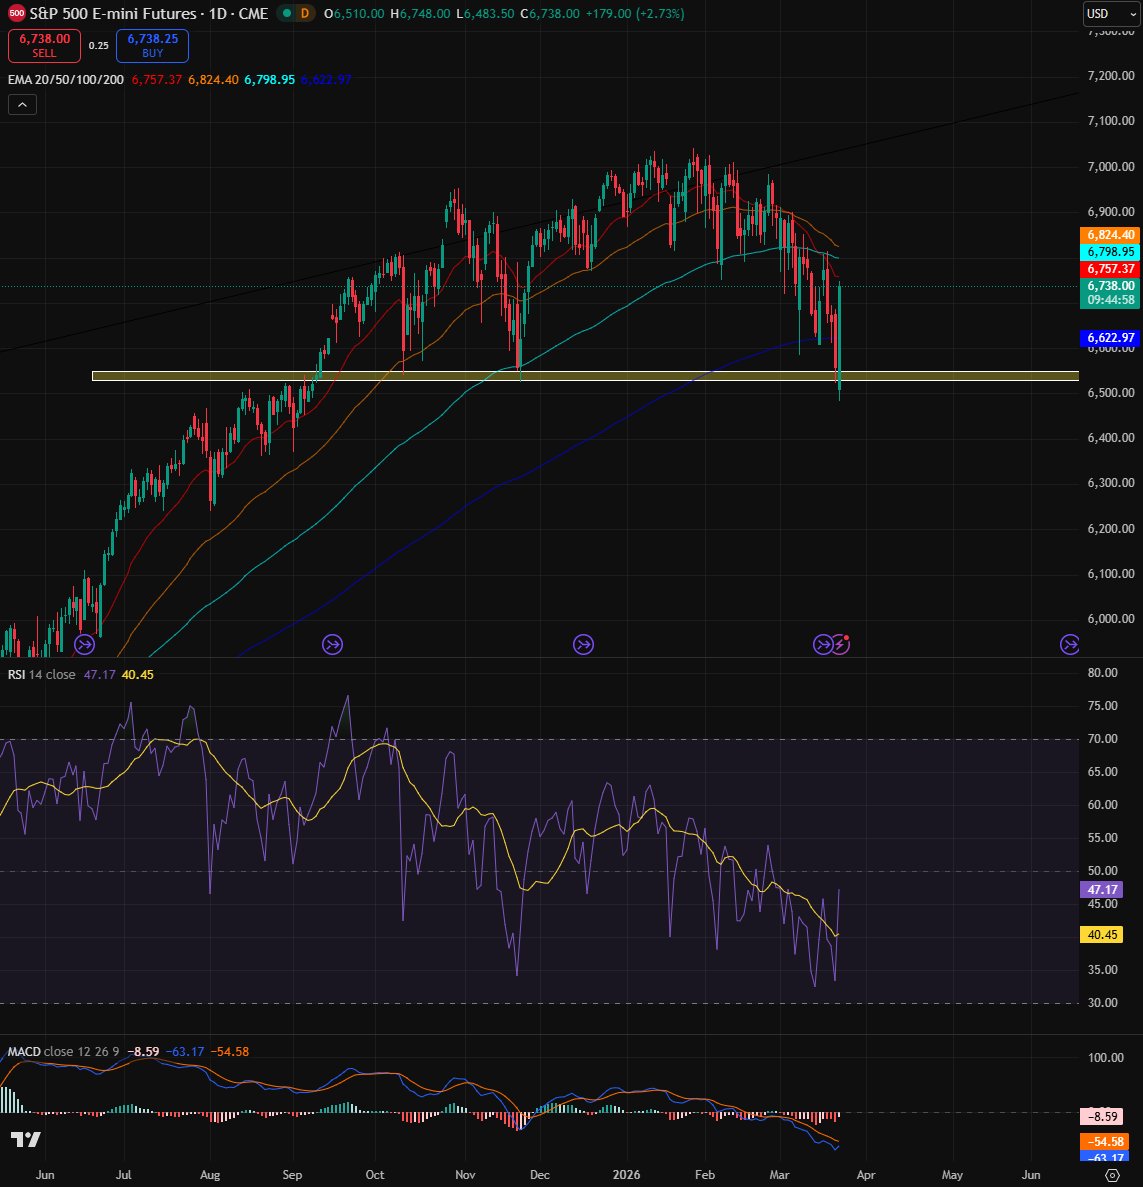Click the 6,500.00 price scale label
1143x1187 pixels.
tap(1110, 393)
